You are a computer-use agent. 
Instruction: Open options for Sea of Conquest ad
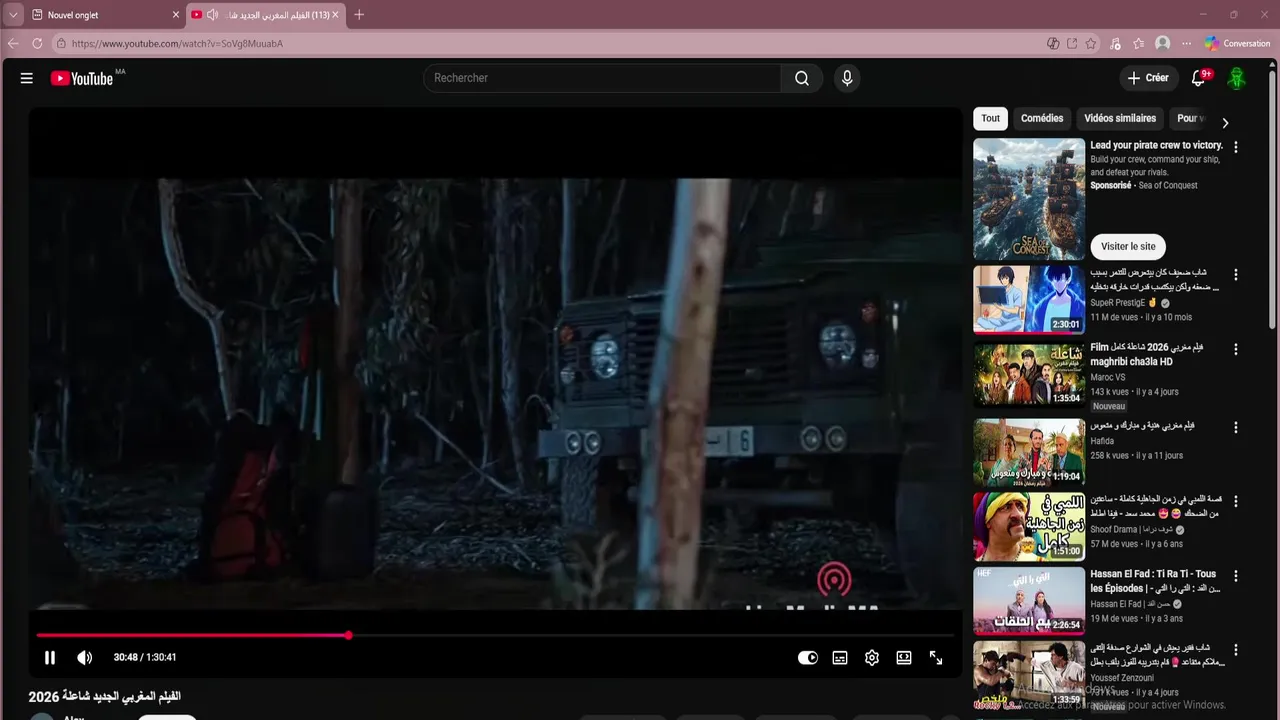pyautogui.click(x=1235, y=147)
